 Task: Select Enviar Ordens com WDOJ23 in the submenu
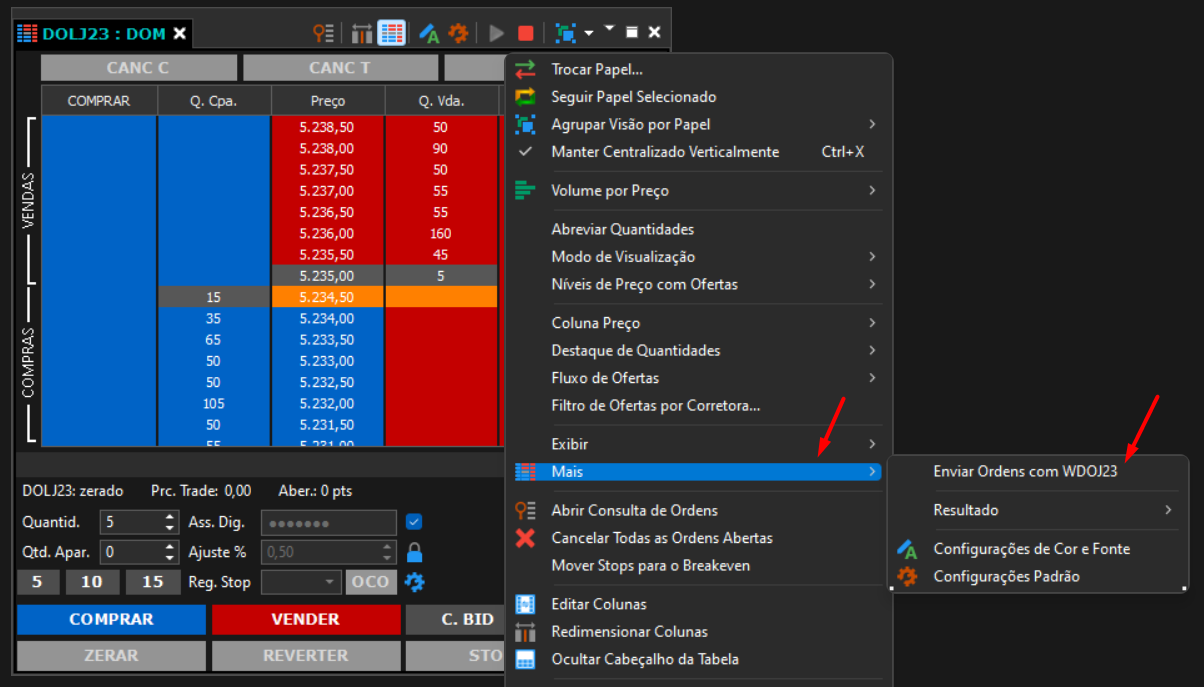[1037, 471]
